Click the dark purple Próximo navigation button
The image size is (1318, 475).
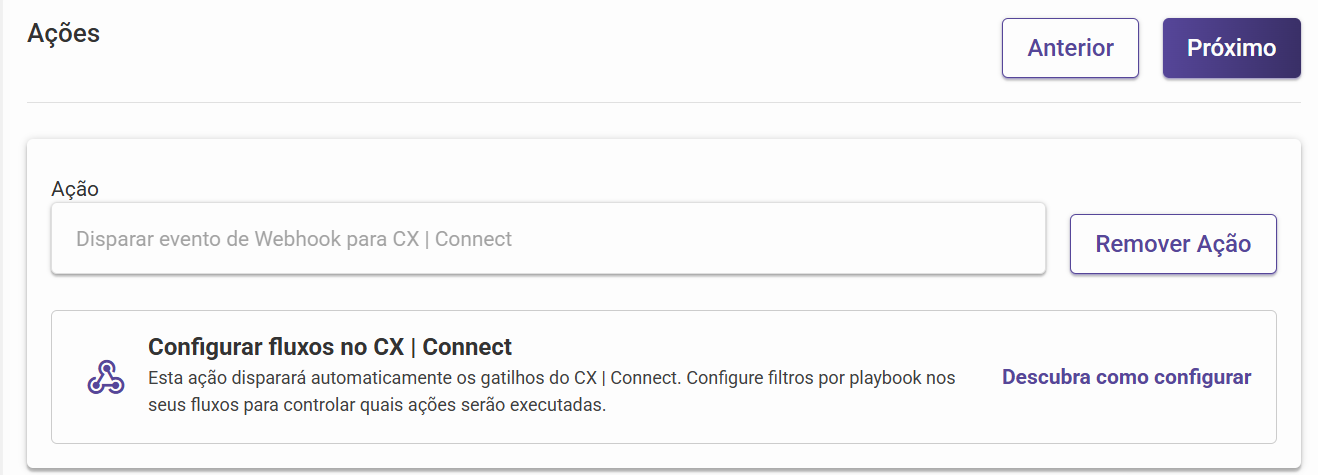1231,48
